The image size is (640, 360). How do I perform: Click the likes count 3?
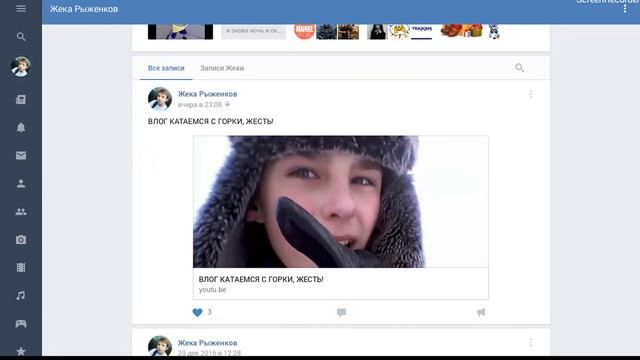pyautogui.click(x=209, y=312)
